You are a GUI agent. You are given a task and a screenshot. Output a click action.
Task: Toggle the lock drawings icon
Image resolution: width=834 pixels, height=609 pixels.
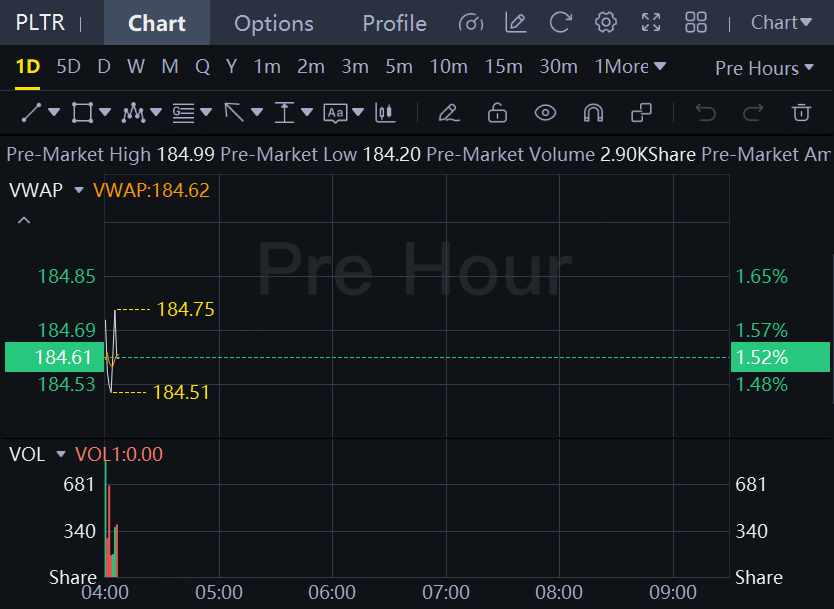pyautogui.click(x=497, y=113)
